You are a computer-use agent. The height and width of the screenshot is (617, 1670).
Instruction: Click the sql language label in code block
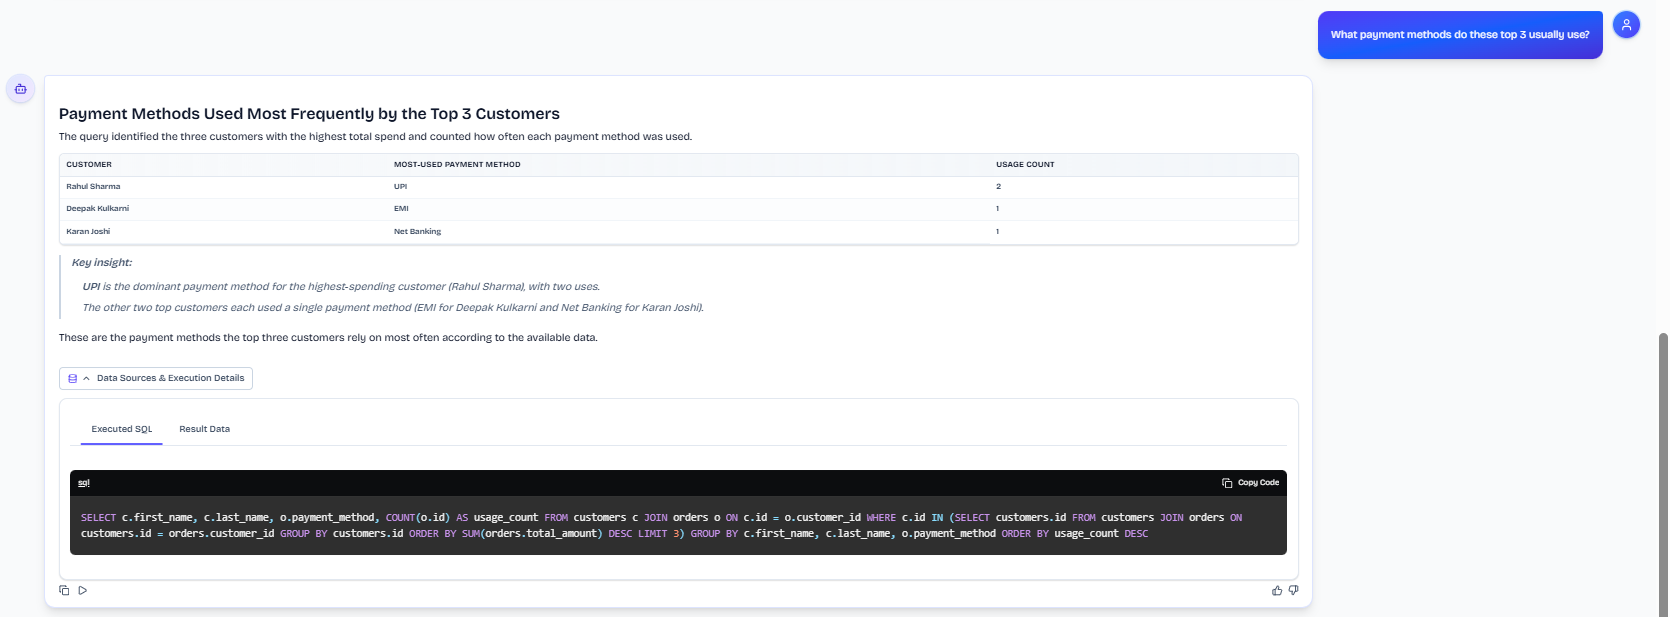pyautogui.click(x=84, y=483)
